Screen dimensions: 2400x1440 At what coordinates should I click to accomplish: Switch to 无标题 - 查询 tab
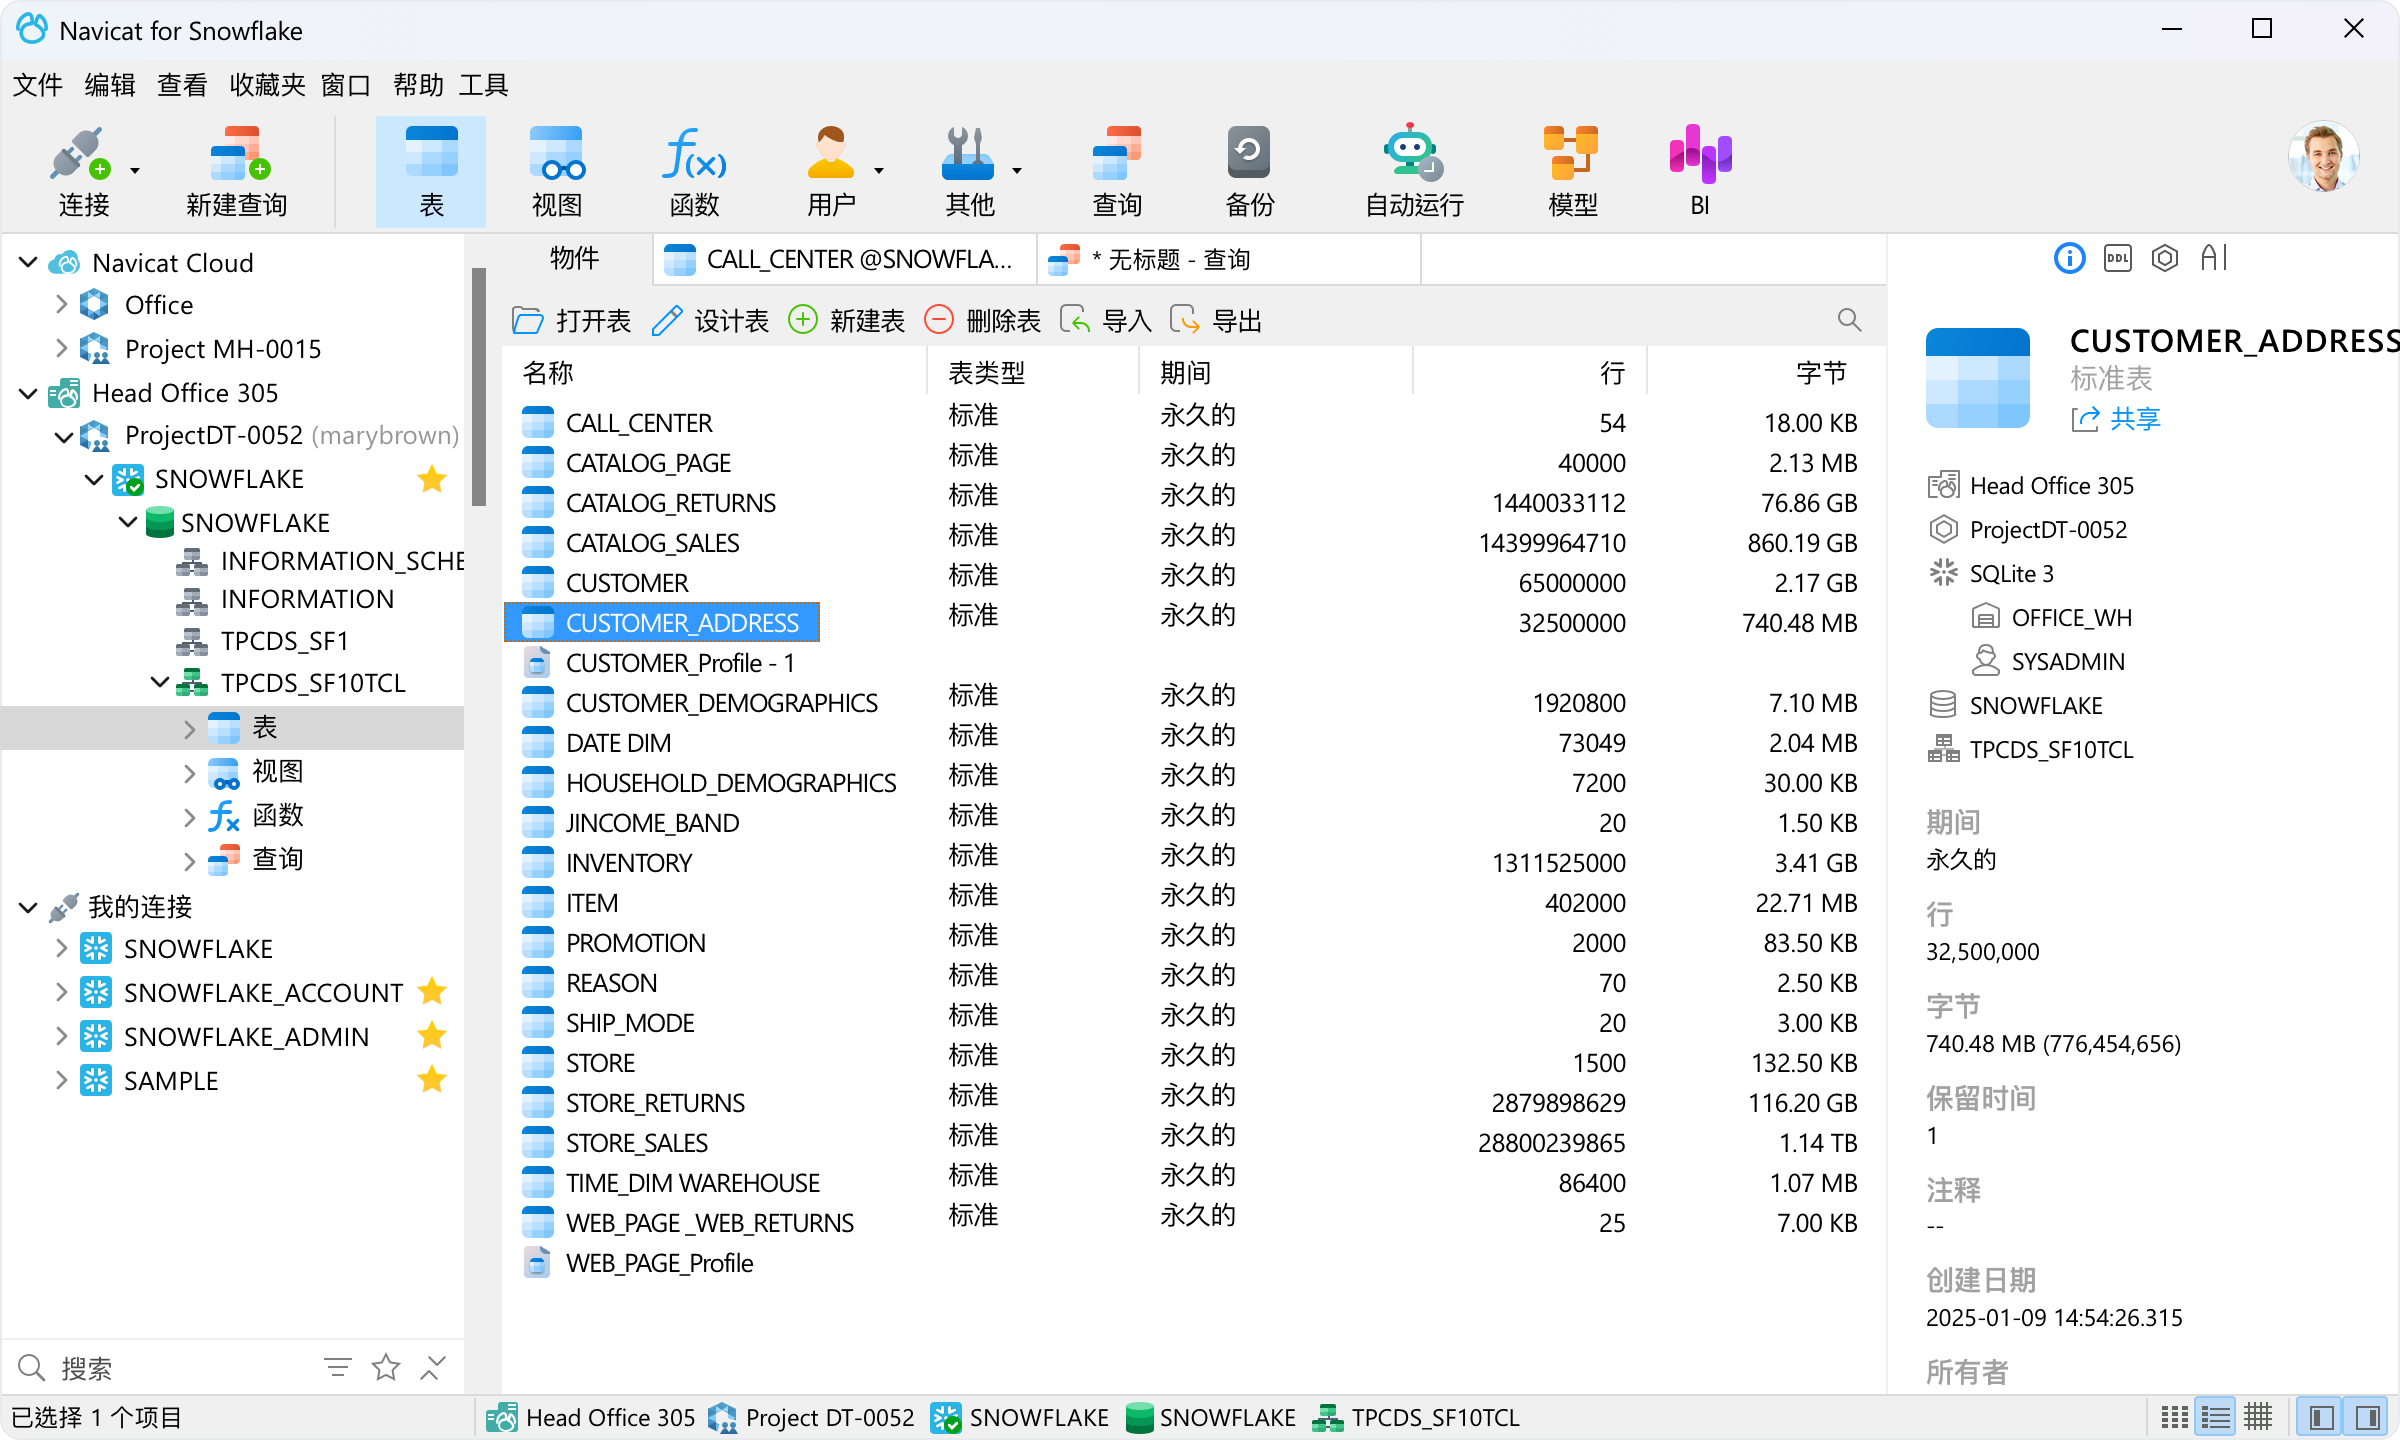coord(1229,260)
